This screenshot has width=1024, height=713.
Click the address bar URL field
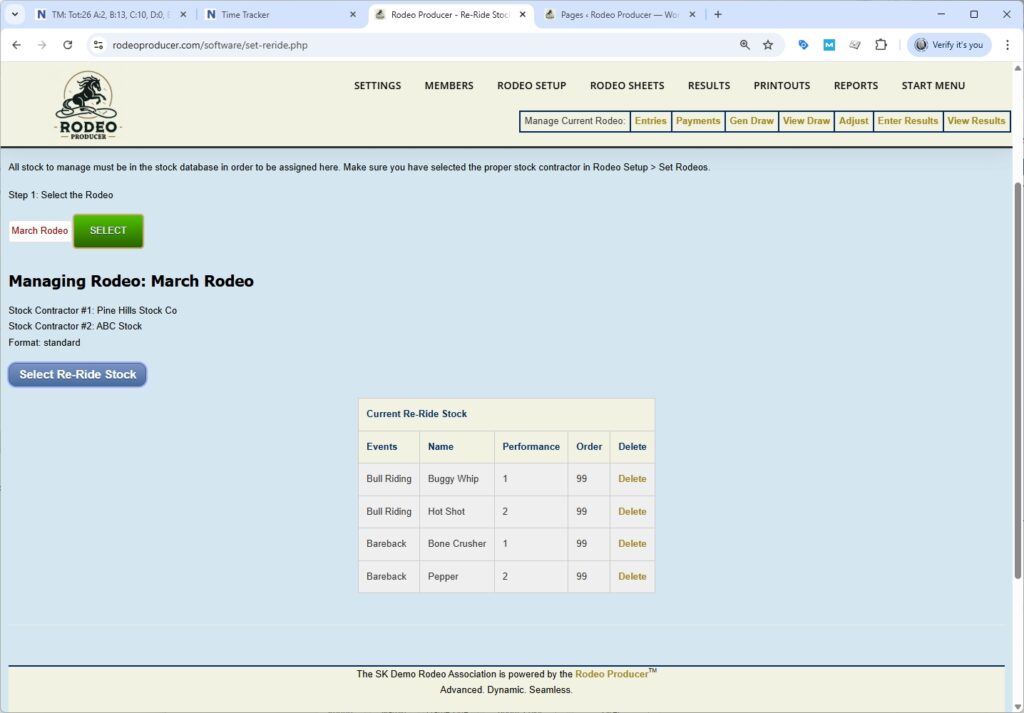tap(400, 45)
